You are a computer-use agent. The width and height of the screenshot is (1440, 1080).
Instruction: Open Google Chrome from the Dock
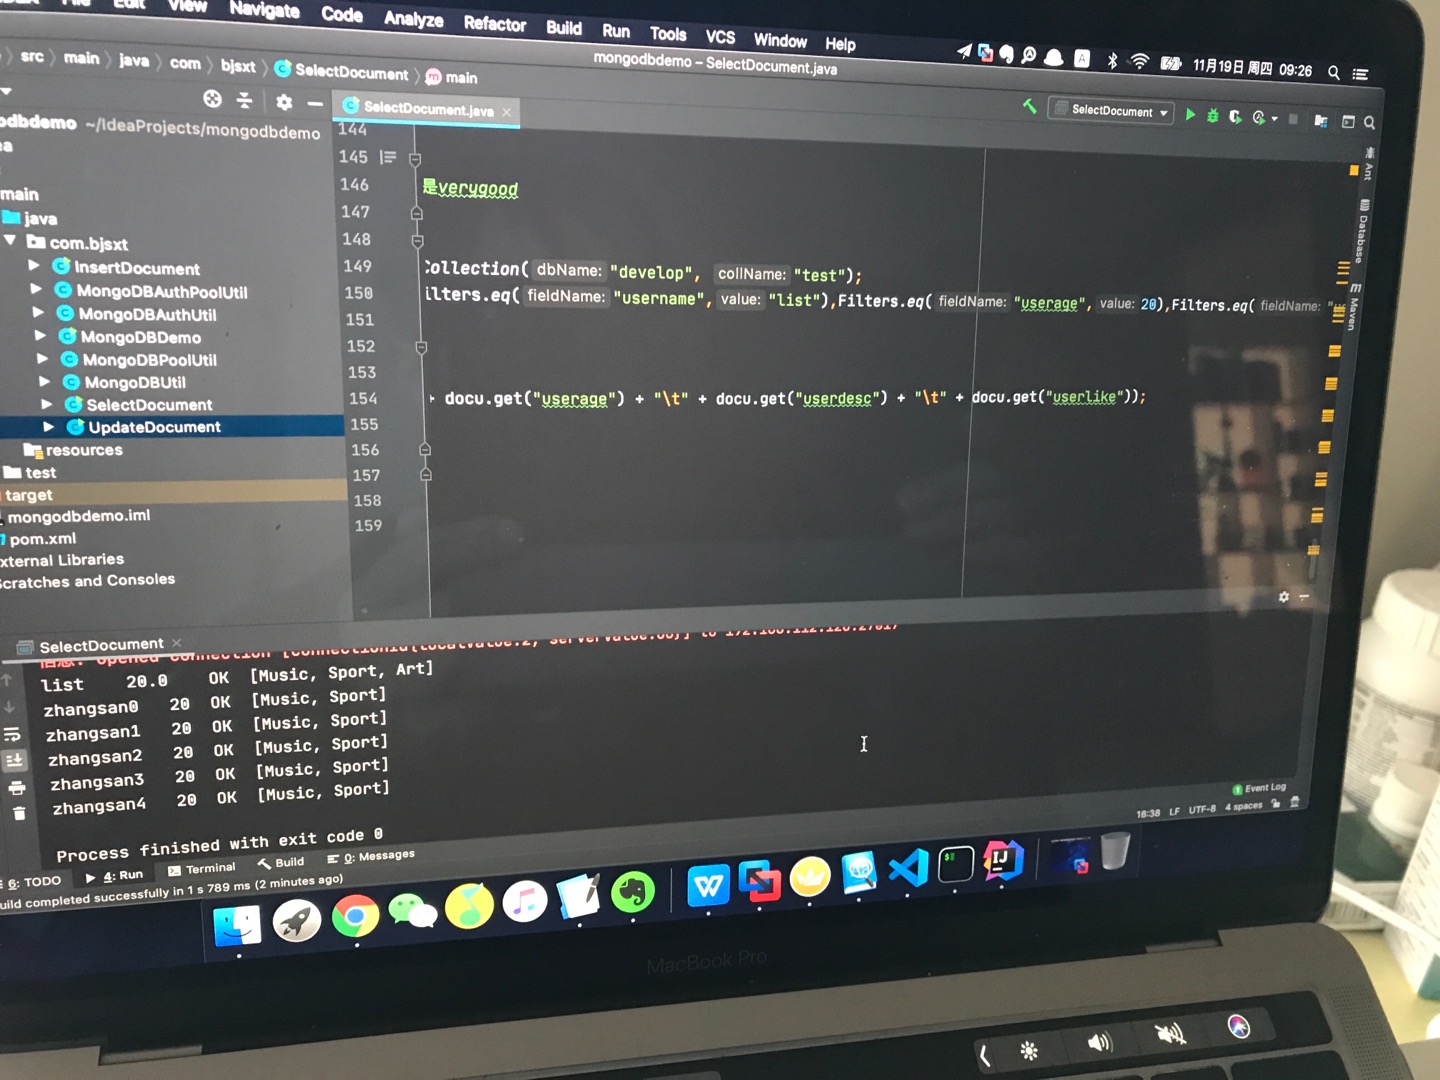[x=355, y=915]
